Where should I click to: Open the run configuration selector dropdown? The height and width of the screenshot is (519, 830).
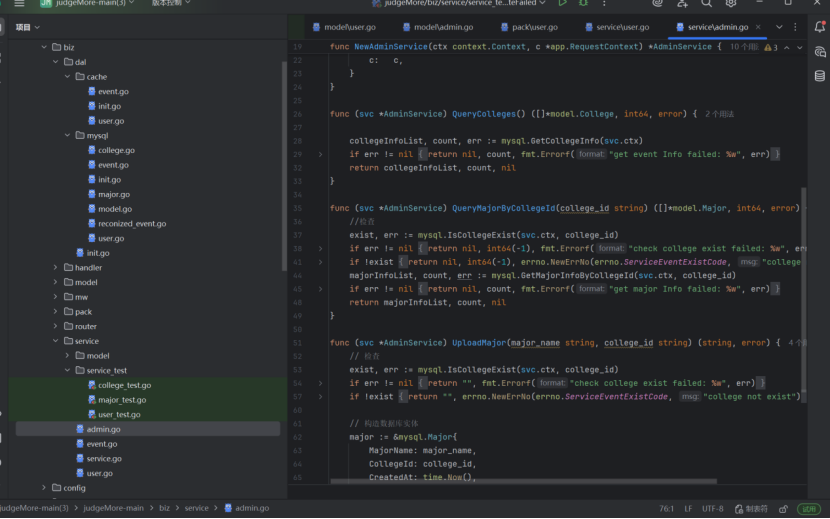458,3
